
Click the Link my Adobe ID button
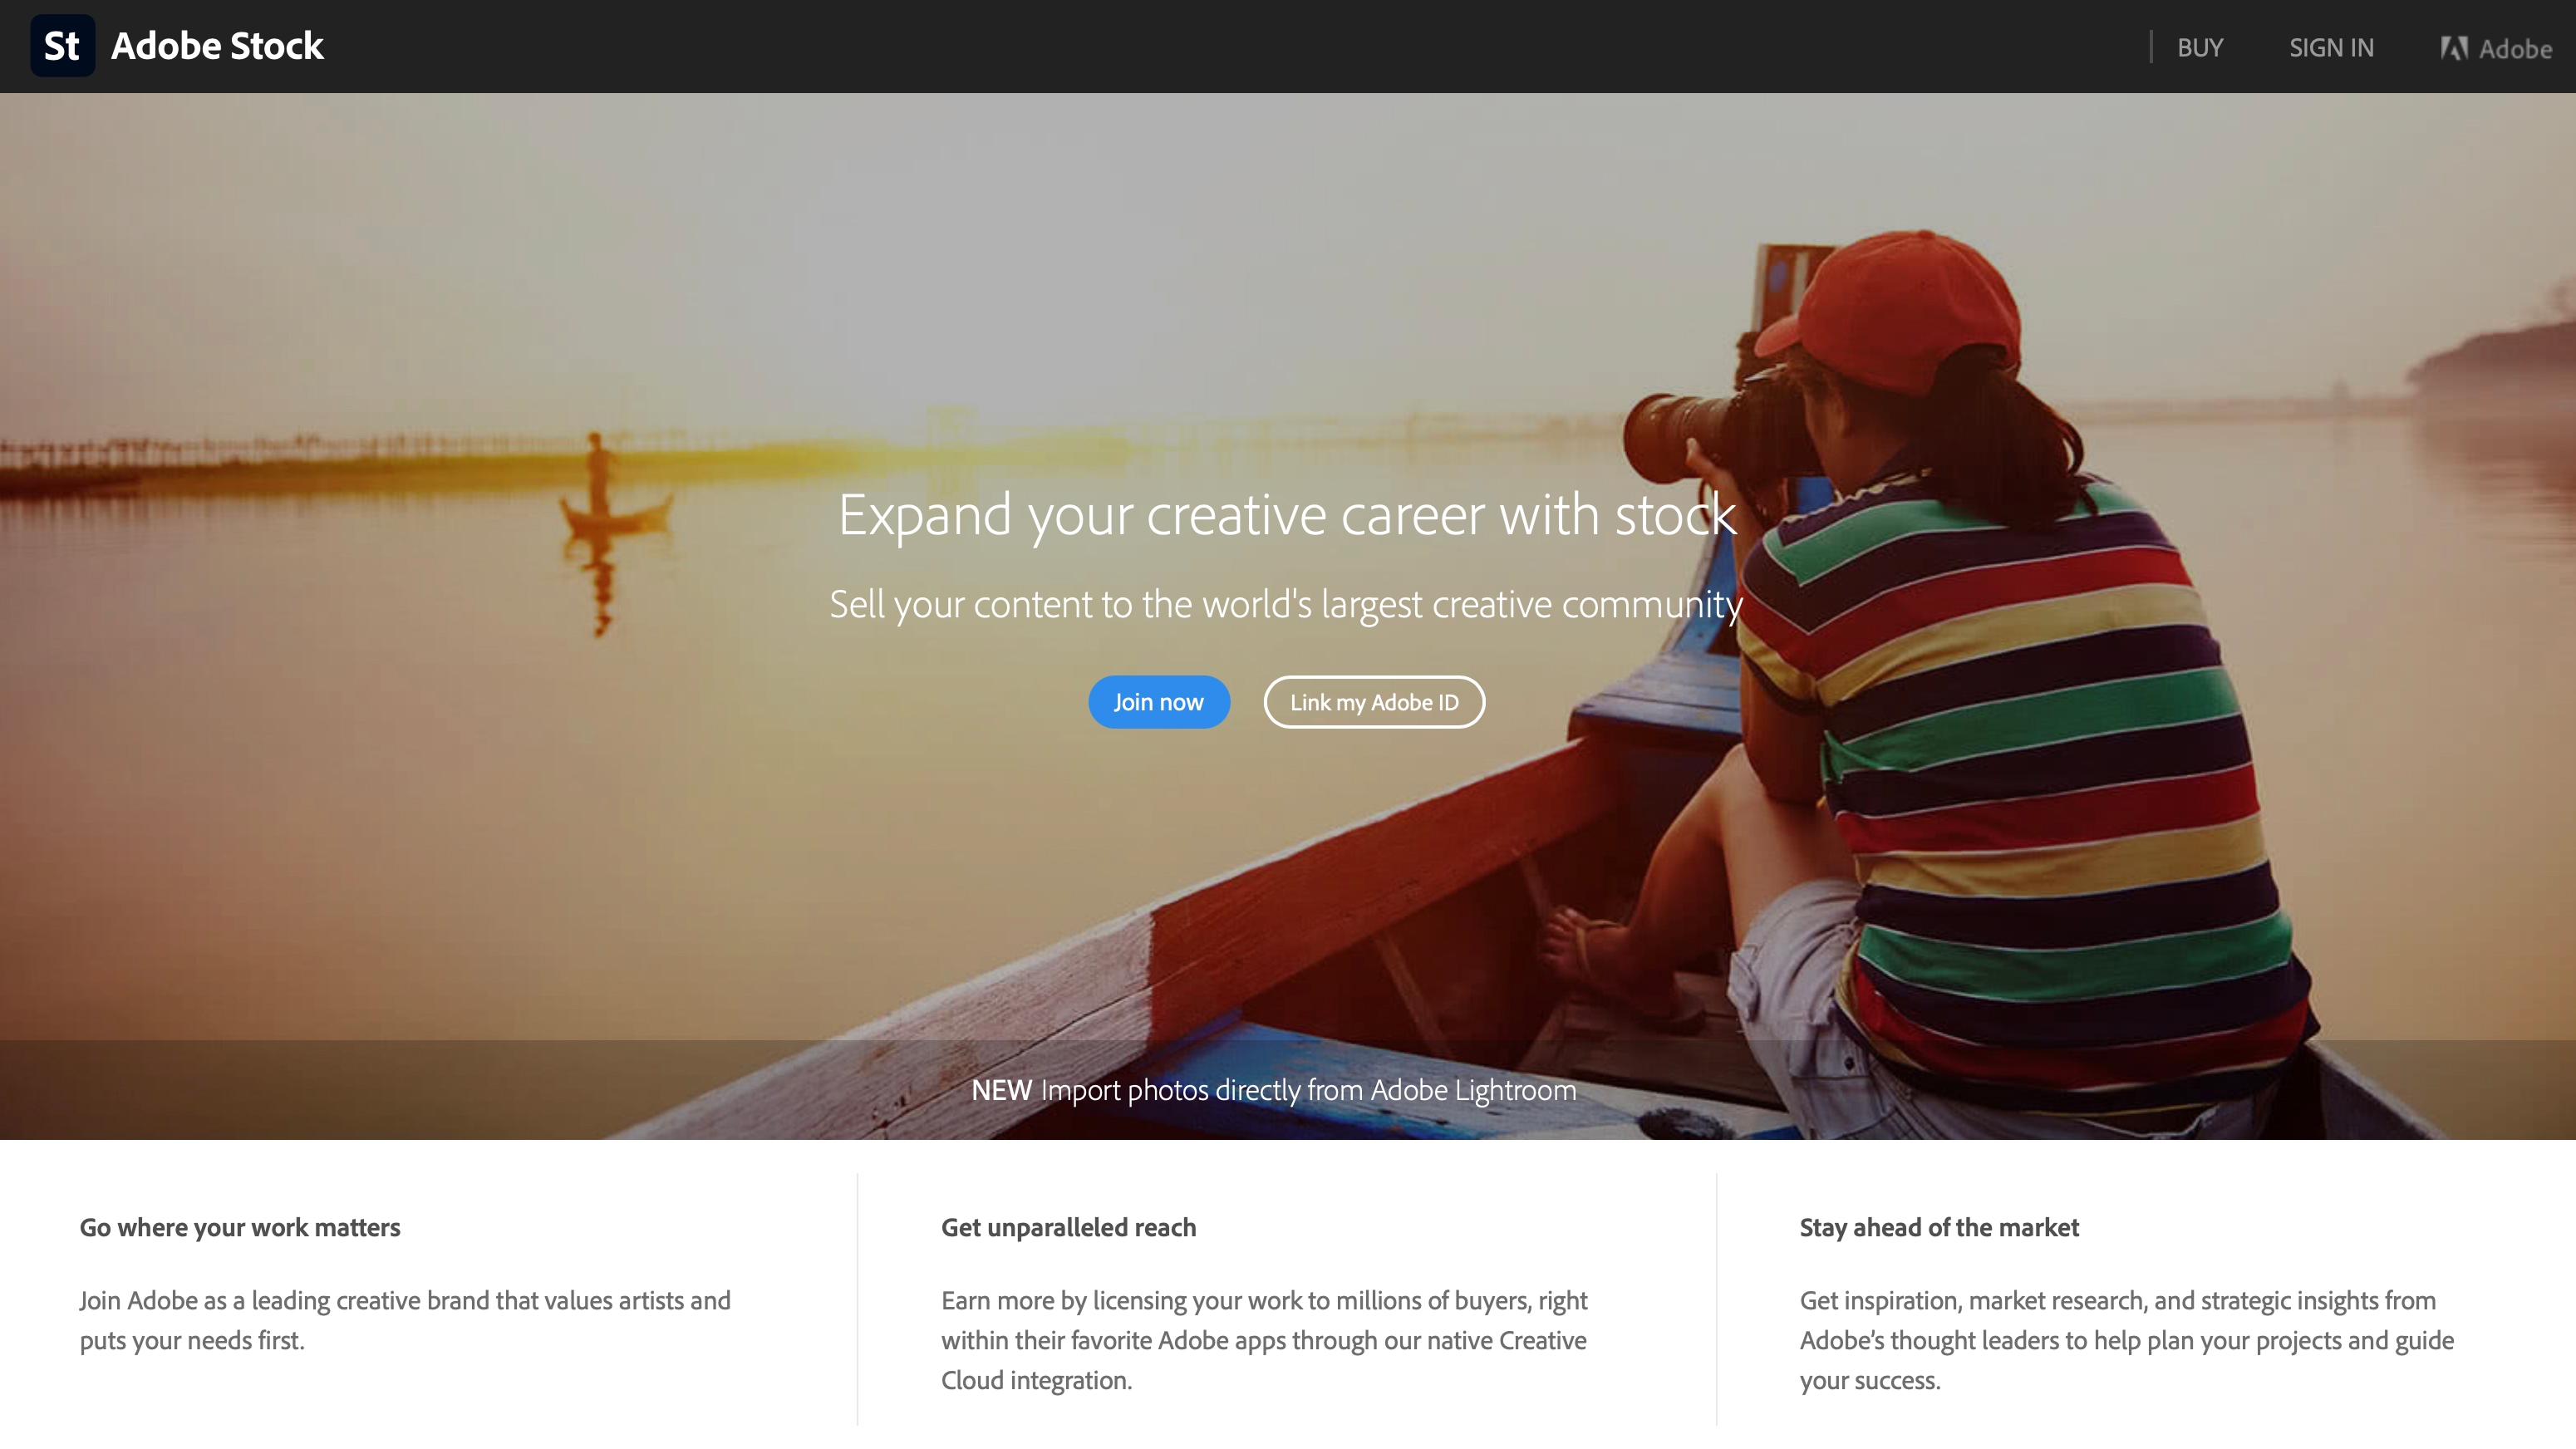[1374, 702]
